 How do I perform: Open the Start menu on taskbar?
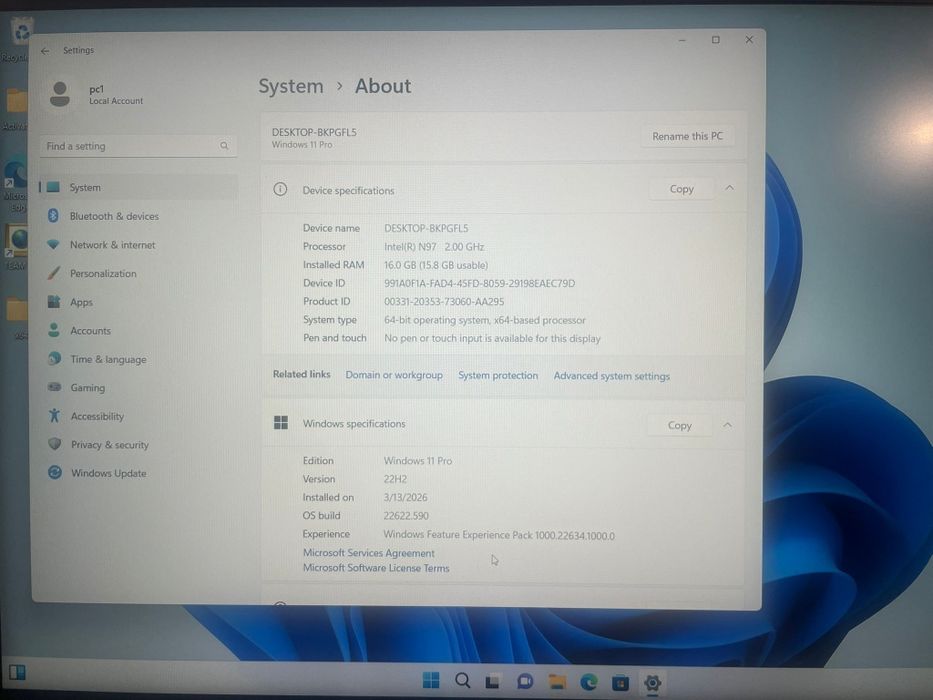(x=431, y=680)
